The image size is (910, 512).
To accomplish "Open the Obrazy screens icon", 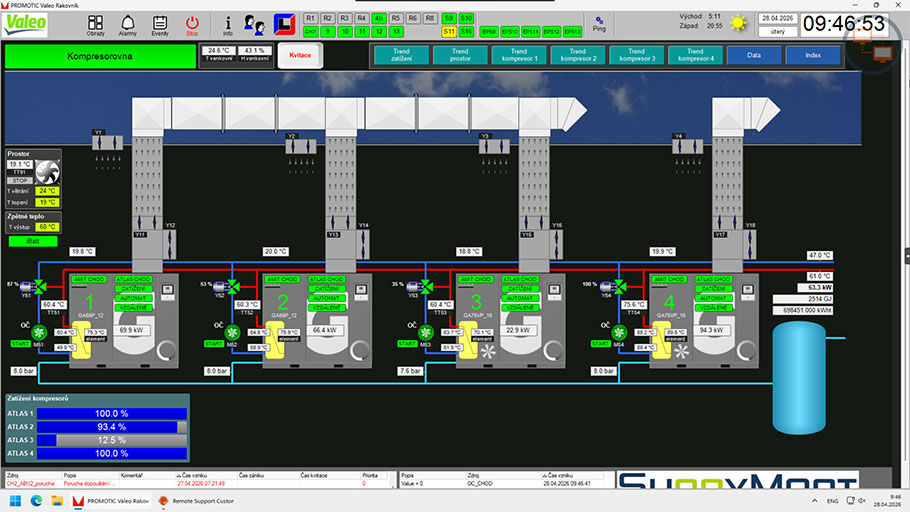I will [x=95, y=22].
